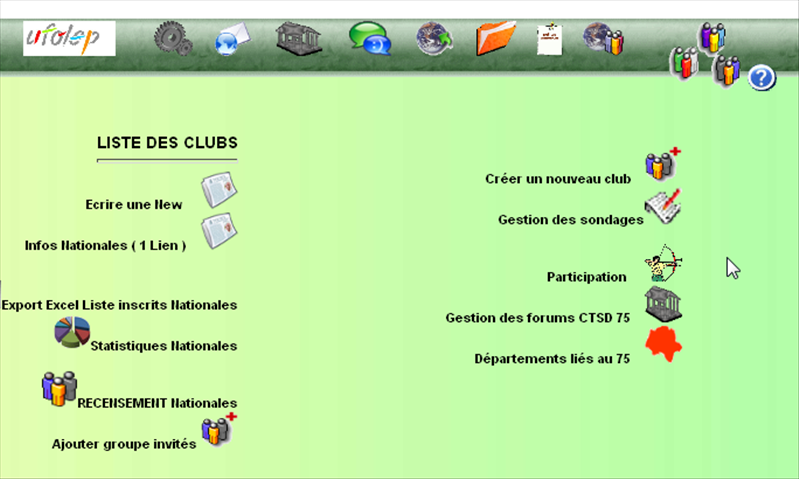Screen dimensions: 799x479
Task: Open the gears settings icon in toolbar
Action: coord(172,39)
